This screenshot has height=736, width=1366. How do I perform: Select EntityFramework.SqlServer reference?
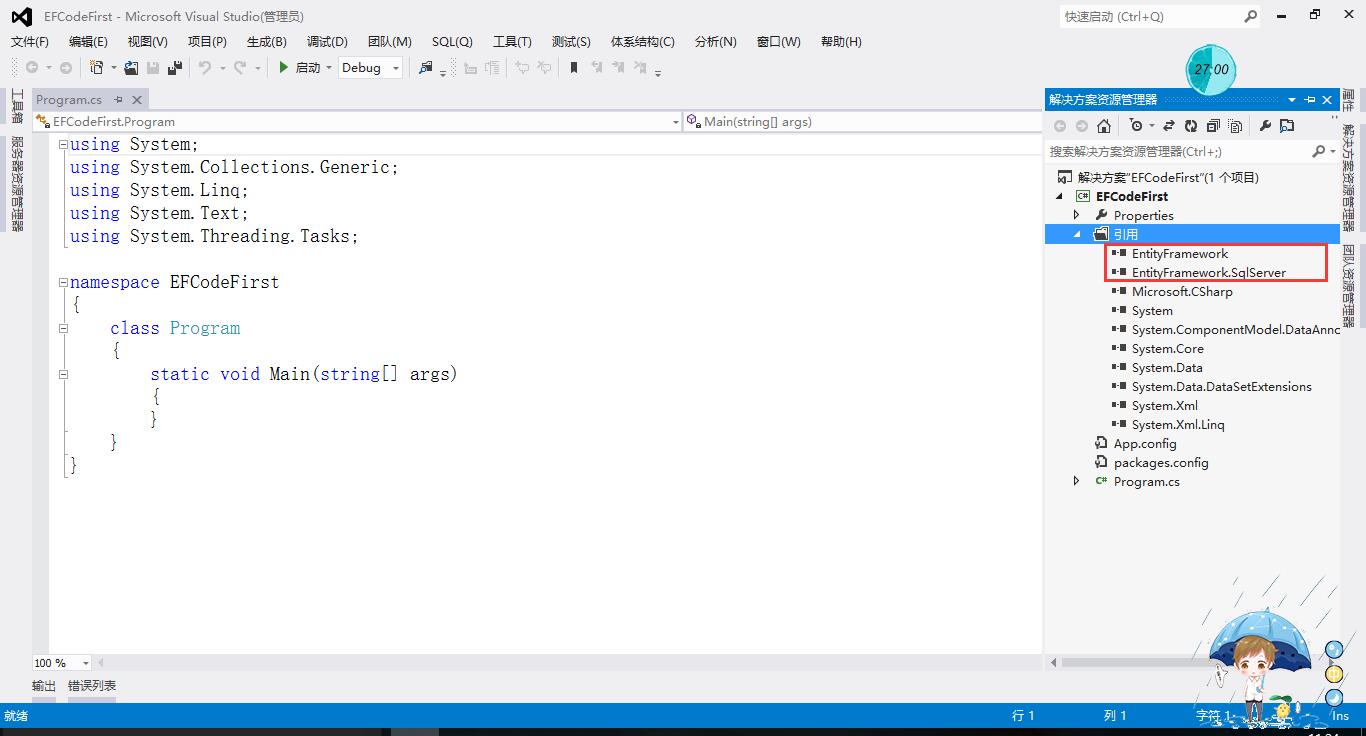pos(1209,272)
